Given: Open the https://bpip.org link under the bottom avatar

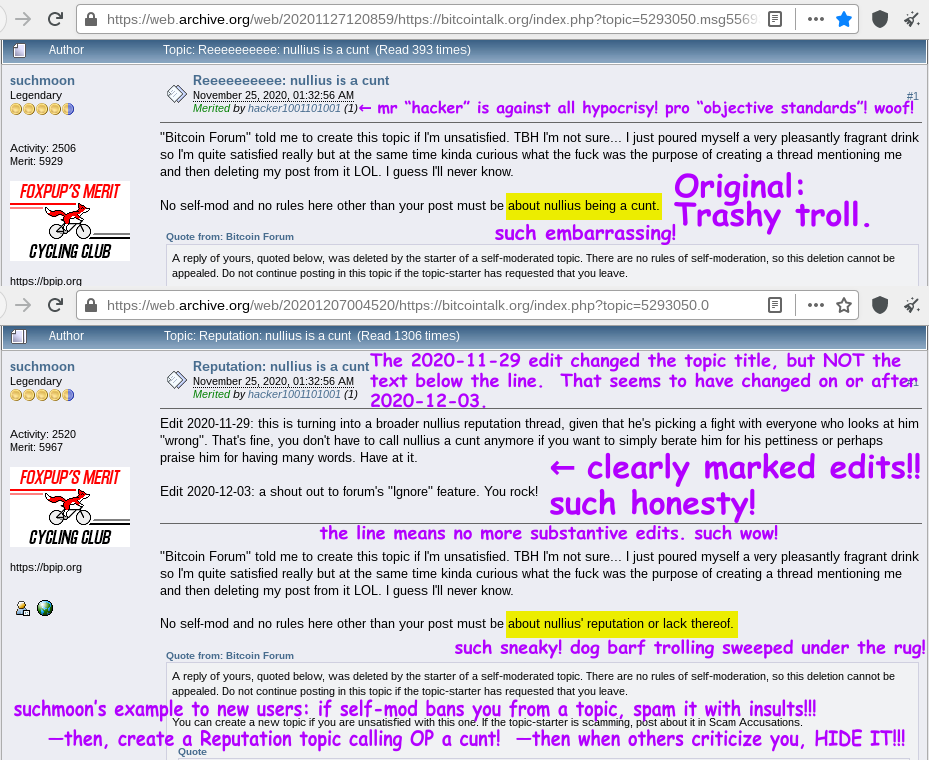Looking at the screenshot, I should 46,567.
